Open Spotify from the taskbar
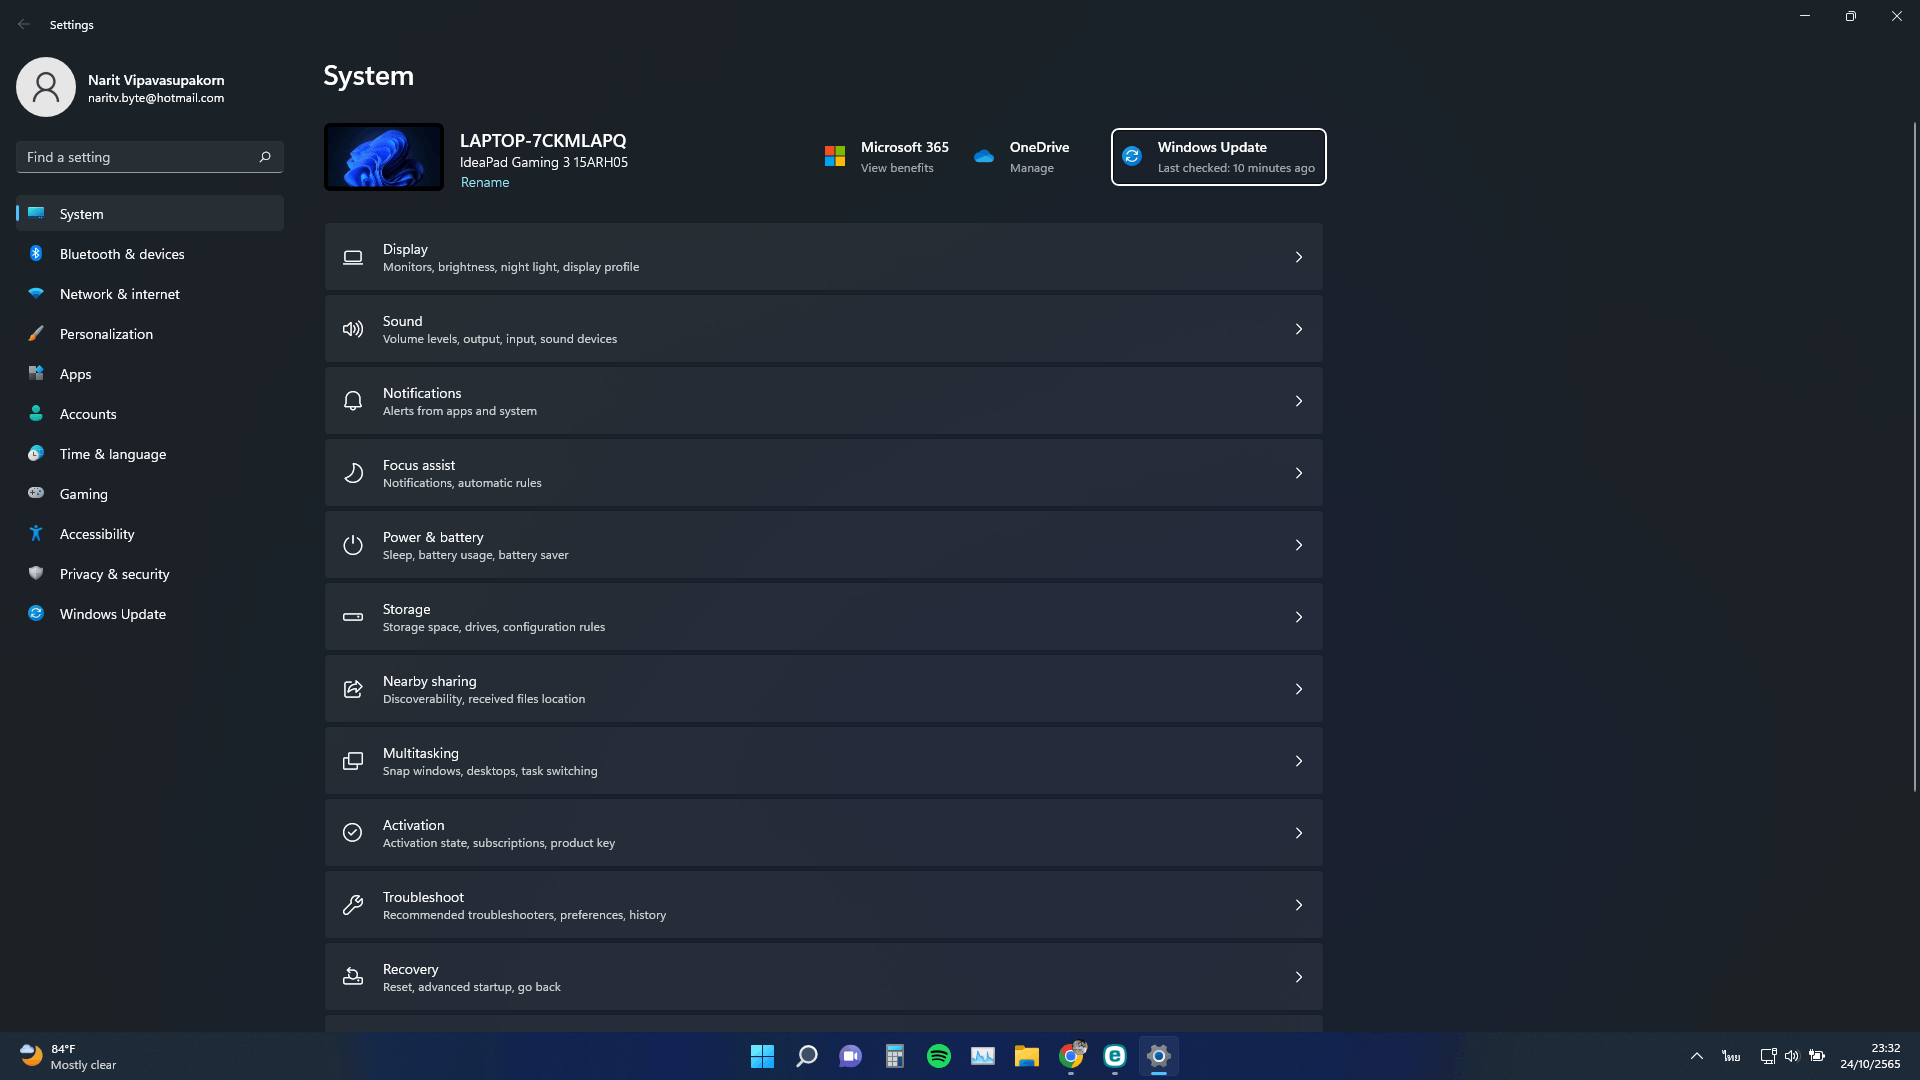This screenshot has height=1080, width=1920. click(939, 1056)
